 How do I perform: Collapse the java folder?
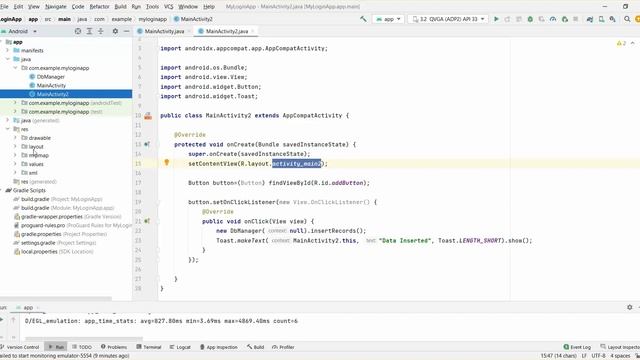pos(7,59)
